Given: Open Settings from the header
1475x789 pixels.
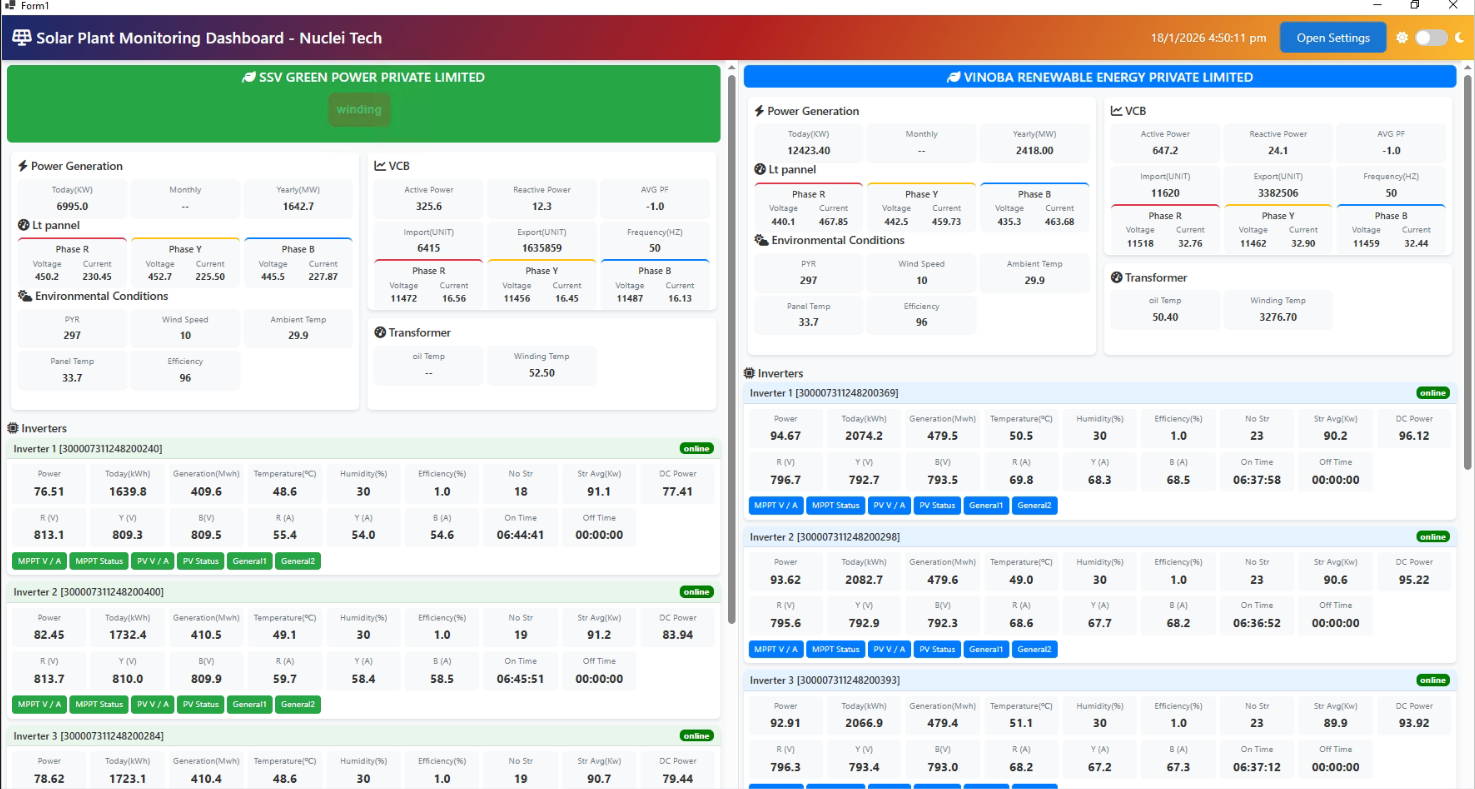Looking at the screenshot, I should pyautogui.click(x=1333, y=38).
